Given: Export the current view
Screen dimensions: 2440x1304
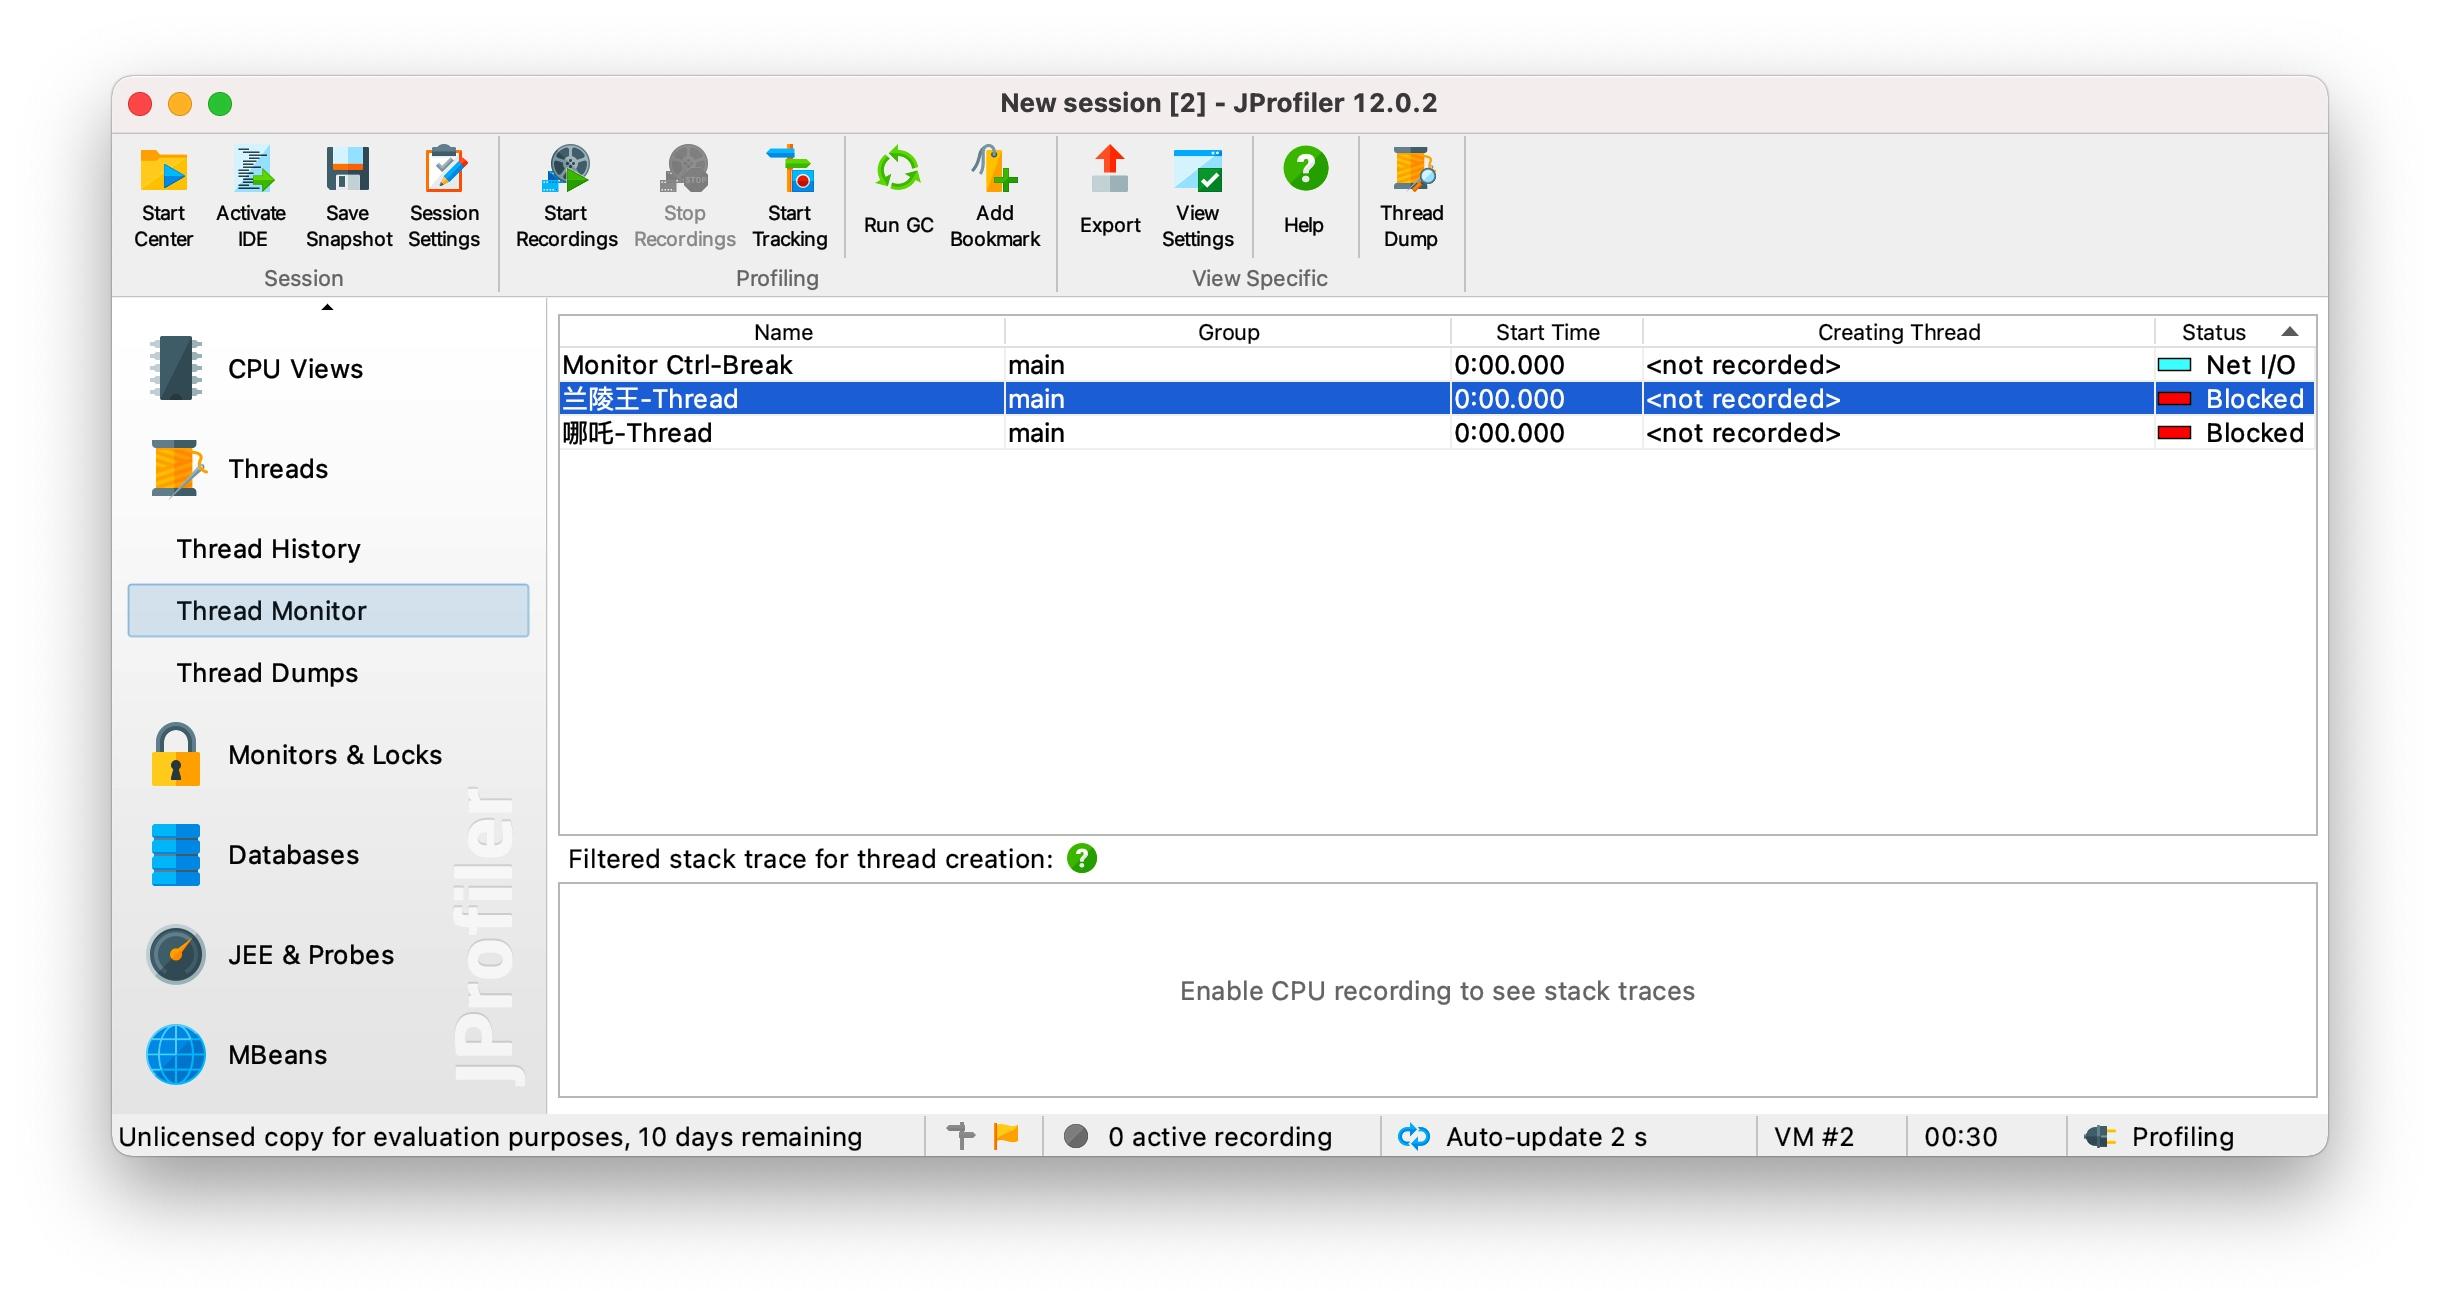Looking at the screenshot, I should pos(1109,192).
